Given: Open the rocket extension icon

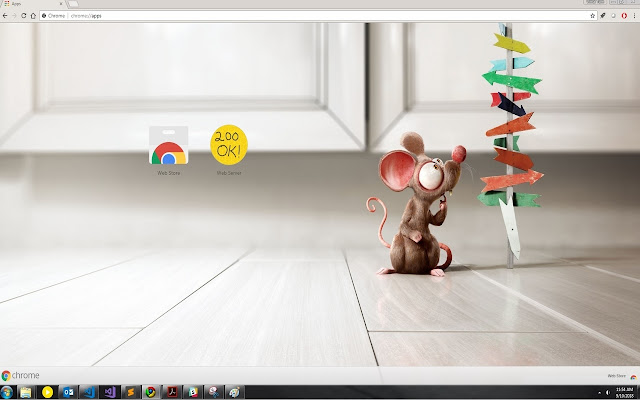Looking at the screenshot, I should [602, 16].
